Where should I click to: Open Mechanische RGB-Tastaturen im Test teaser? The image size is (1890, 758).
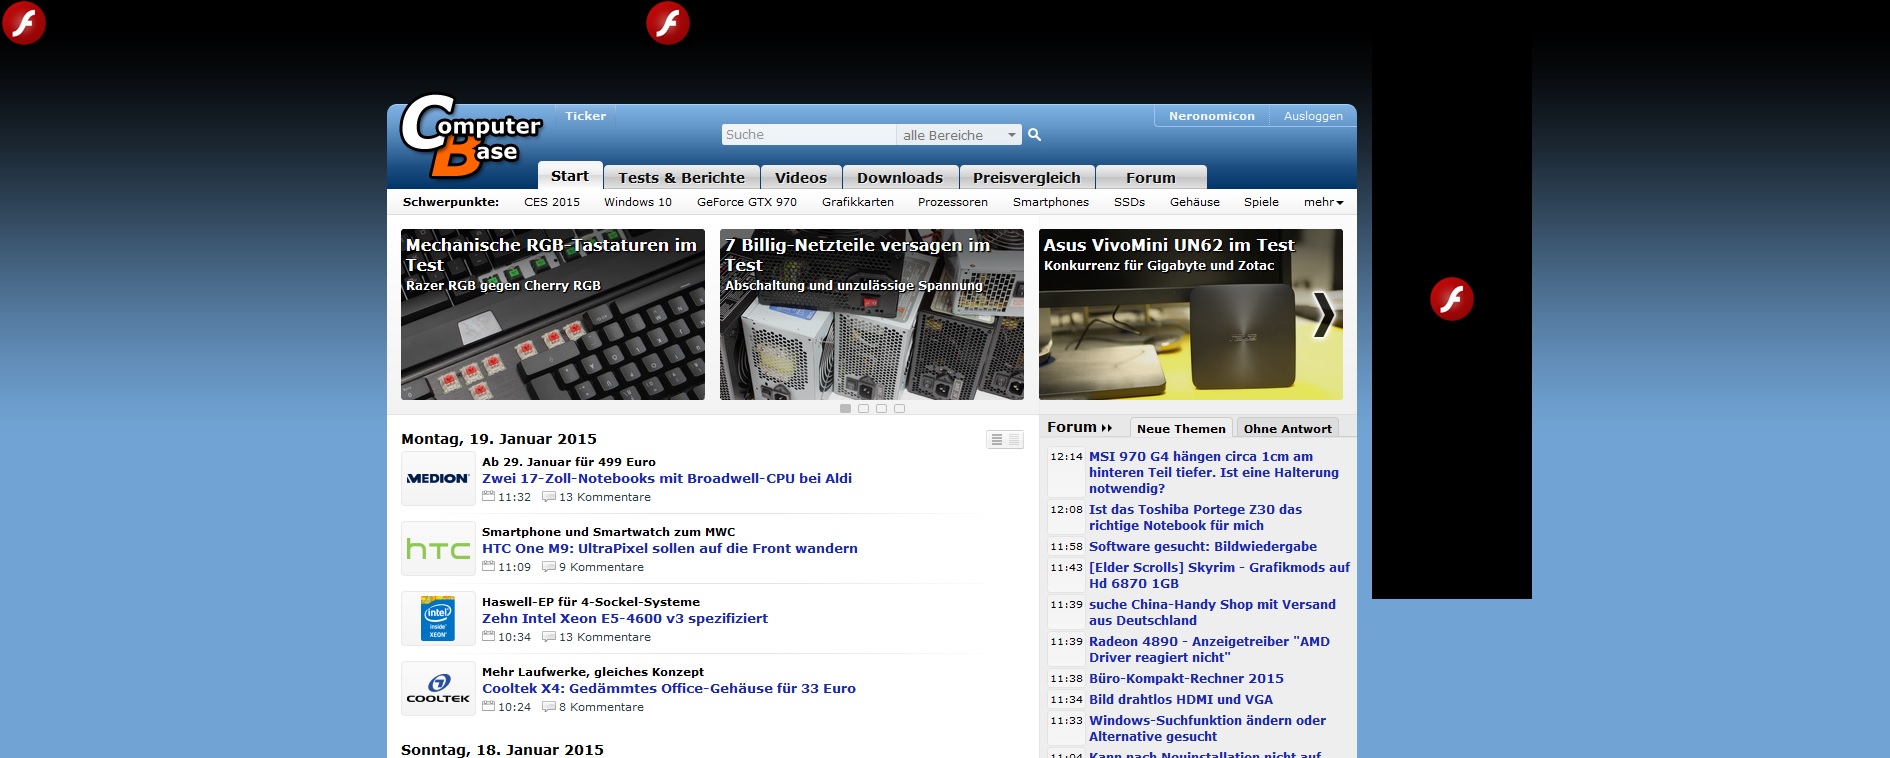coord(553,314)
